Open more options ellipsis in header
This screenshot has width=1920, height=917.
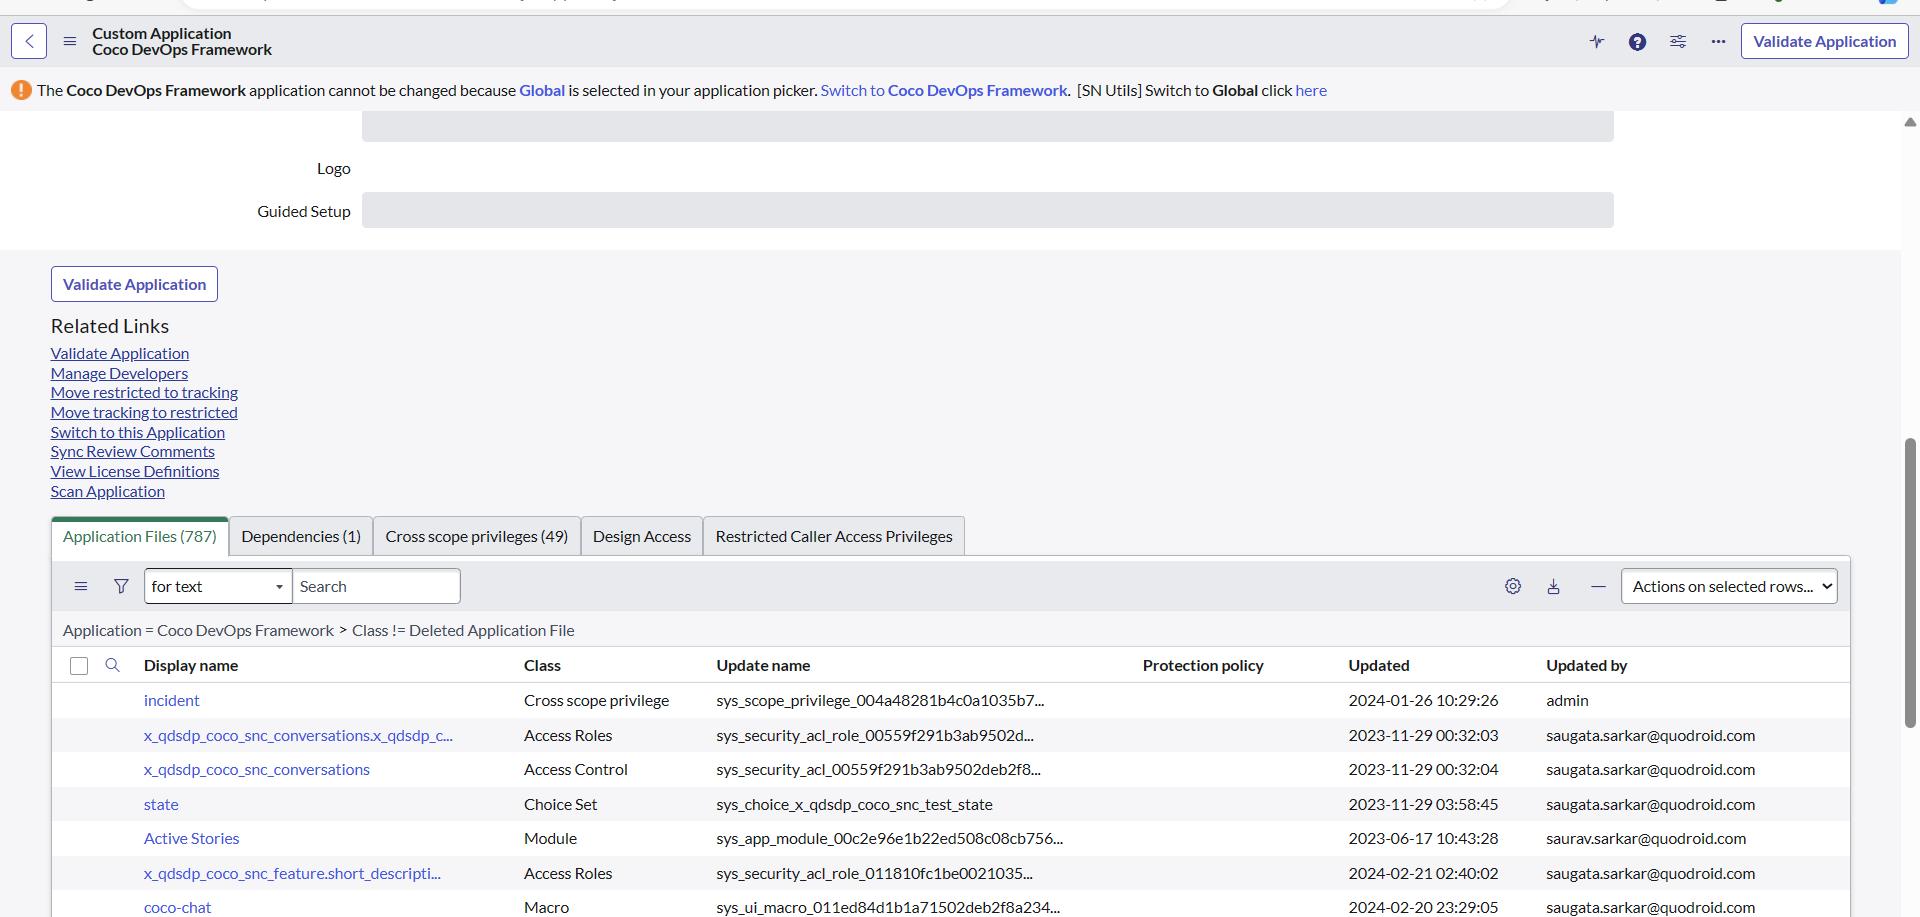click(1718, 41)
